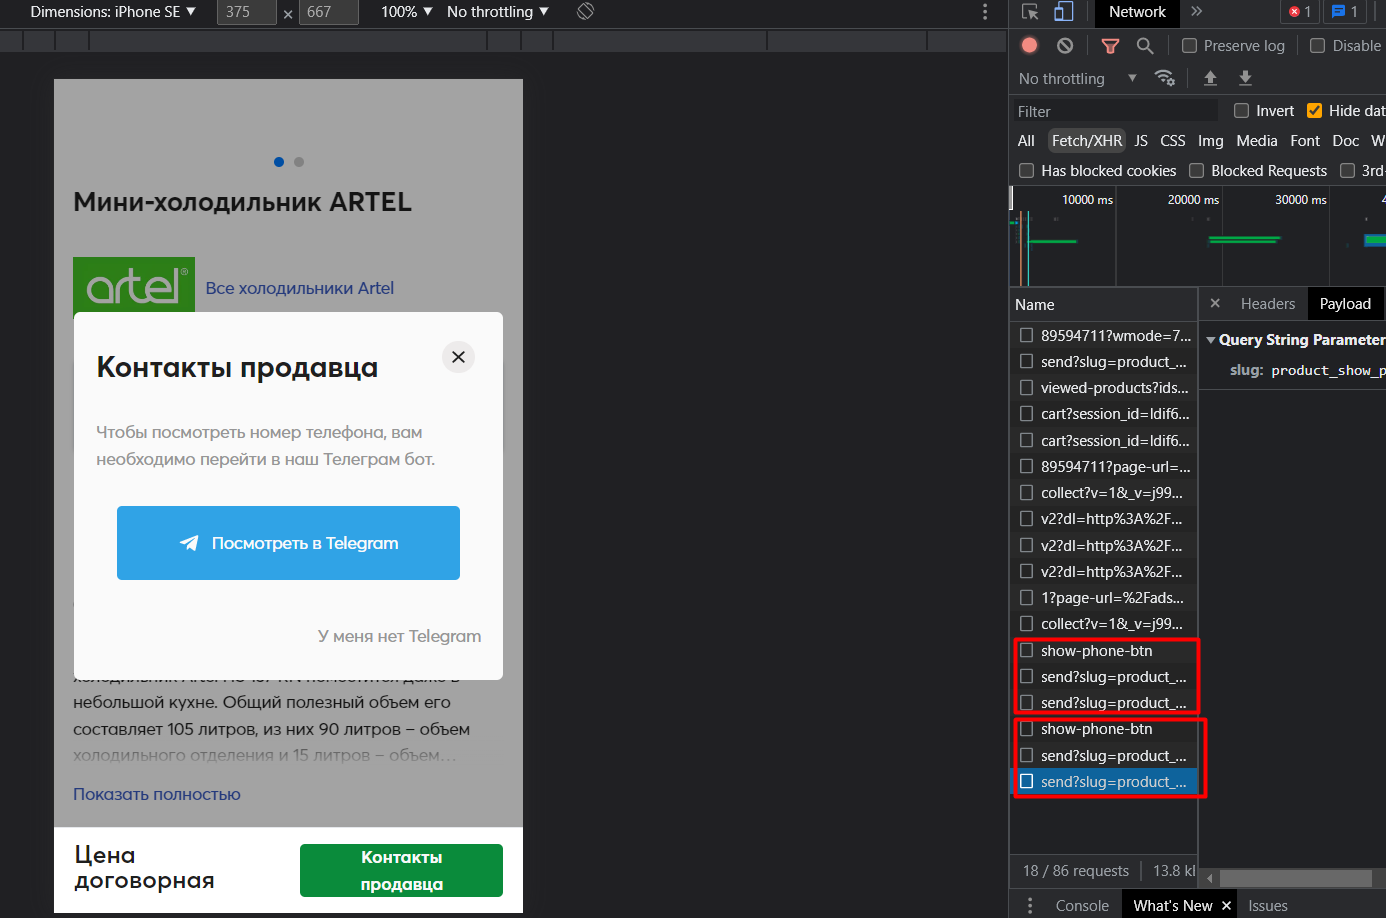This screenshot has height=918, width=1386.
Task: Open device toolbar three-dot menu
Action: (x=985, y=12)
